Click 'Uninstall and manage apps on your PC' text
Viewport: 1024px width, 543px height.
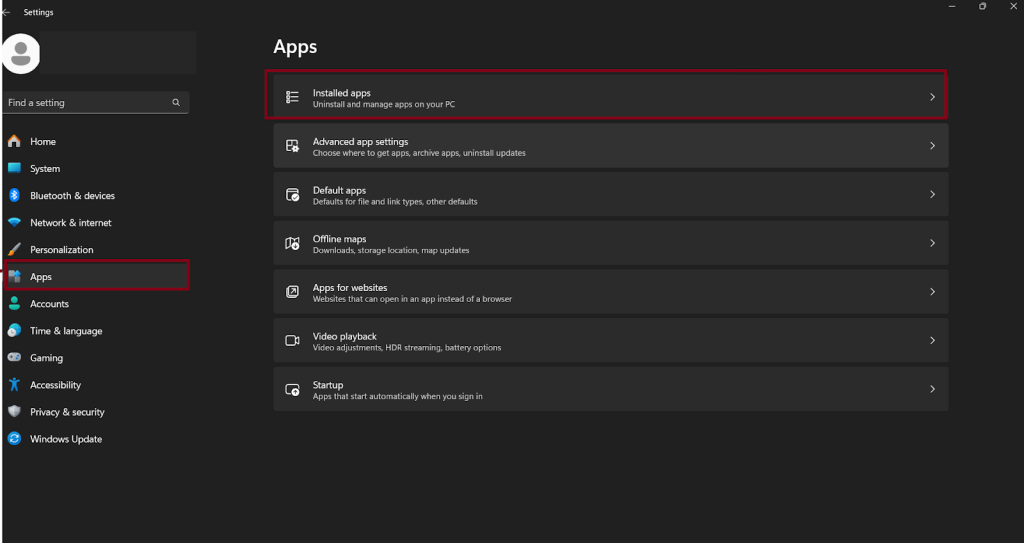click(x=384, y=105)
